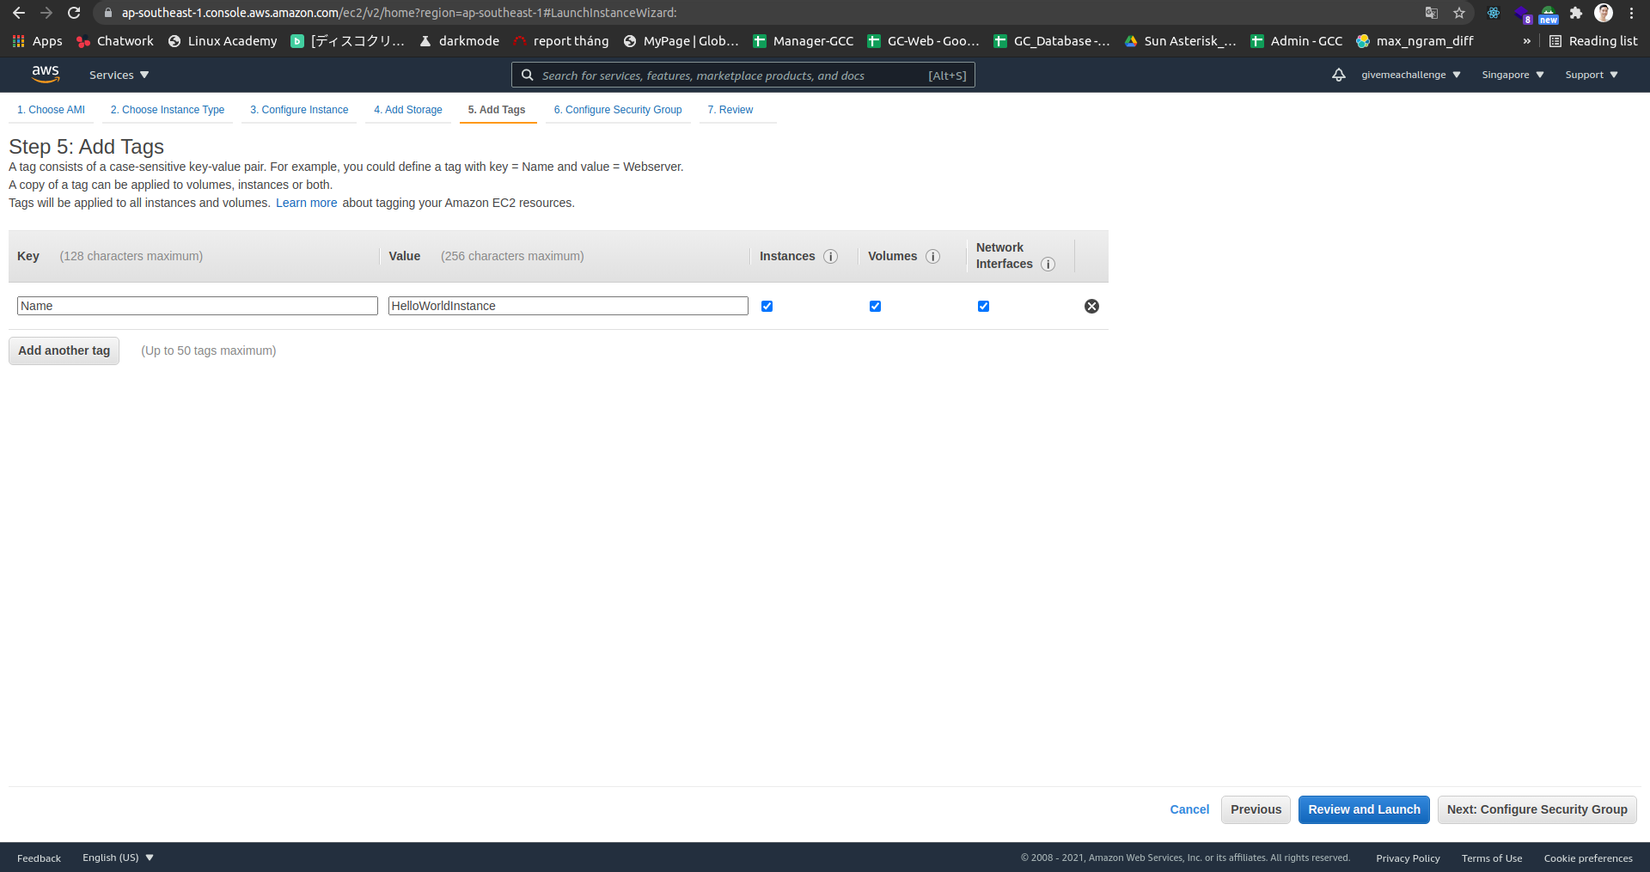
Task: Open the givemeachallenge account menu
Action: [1411, 75]
